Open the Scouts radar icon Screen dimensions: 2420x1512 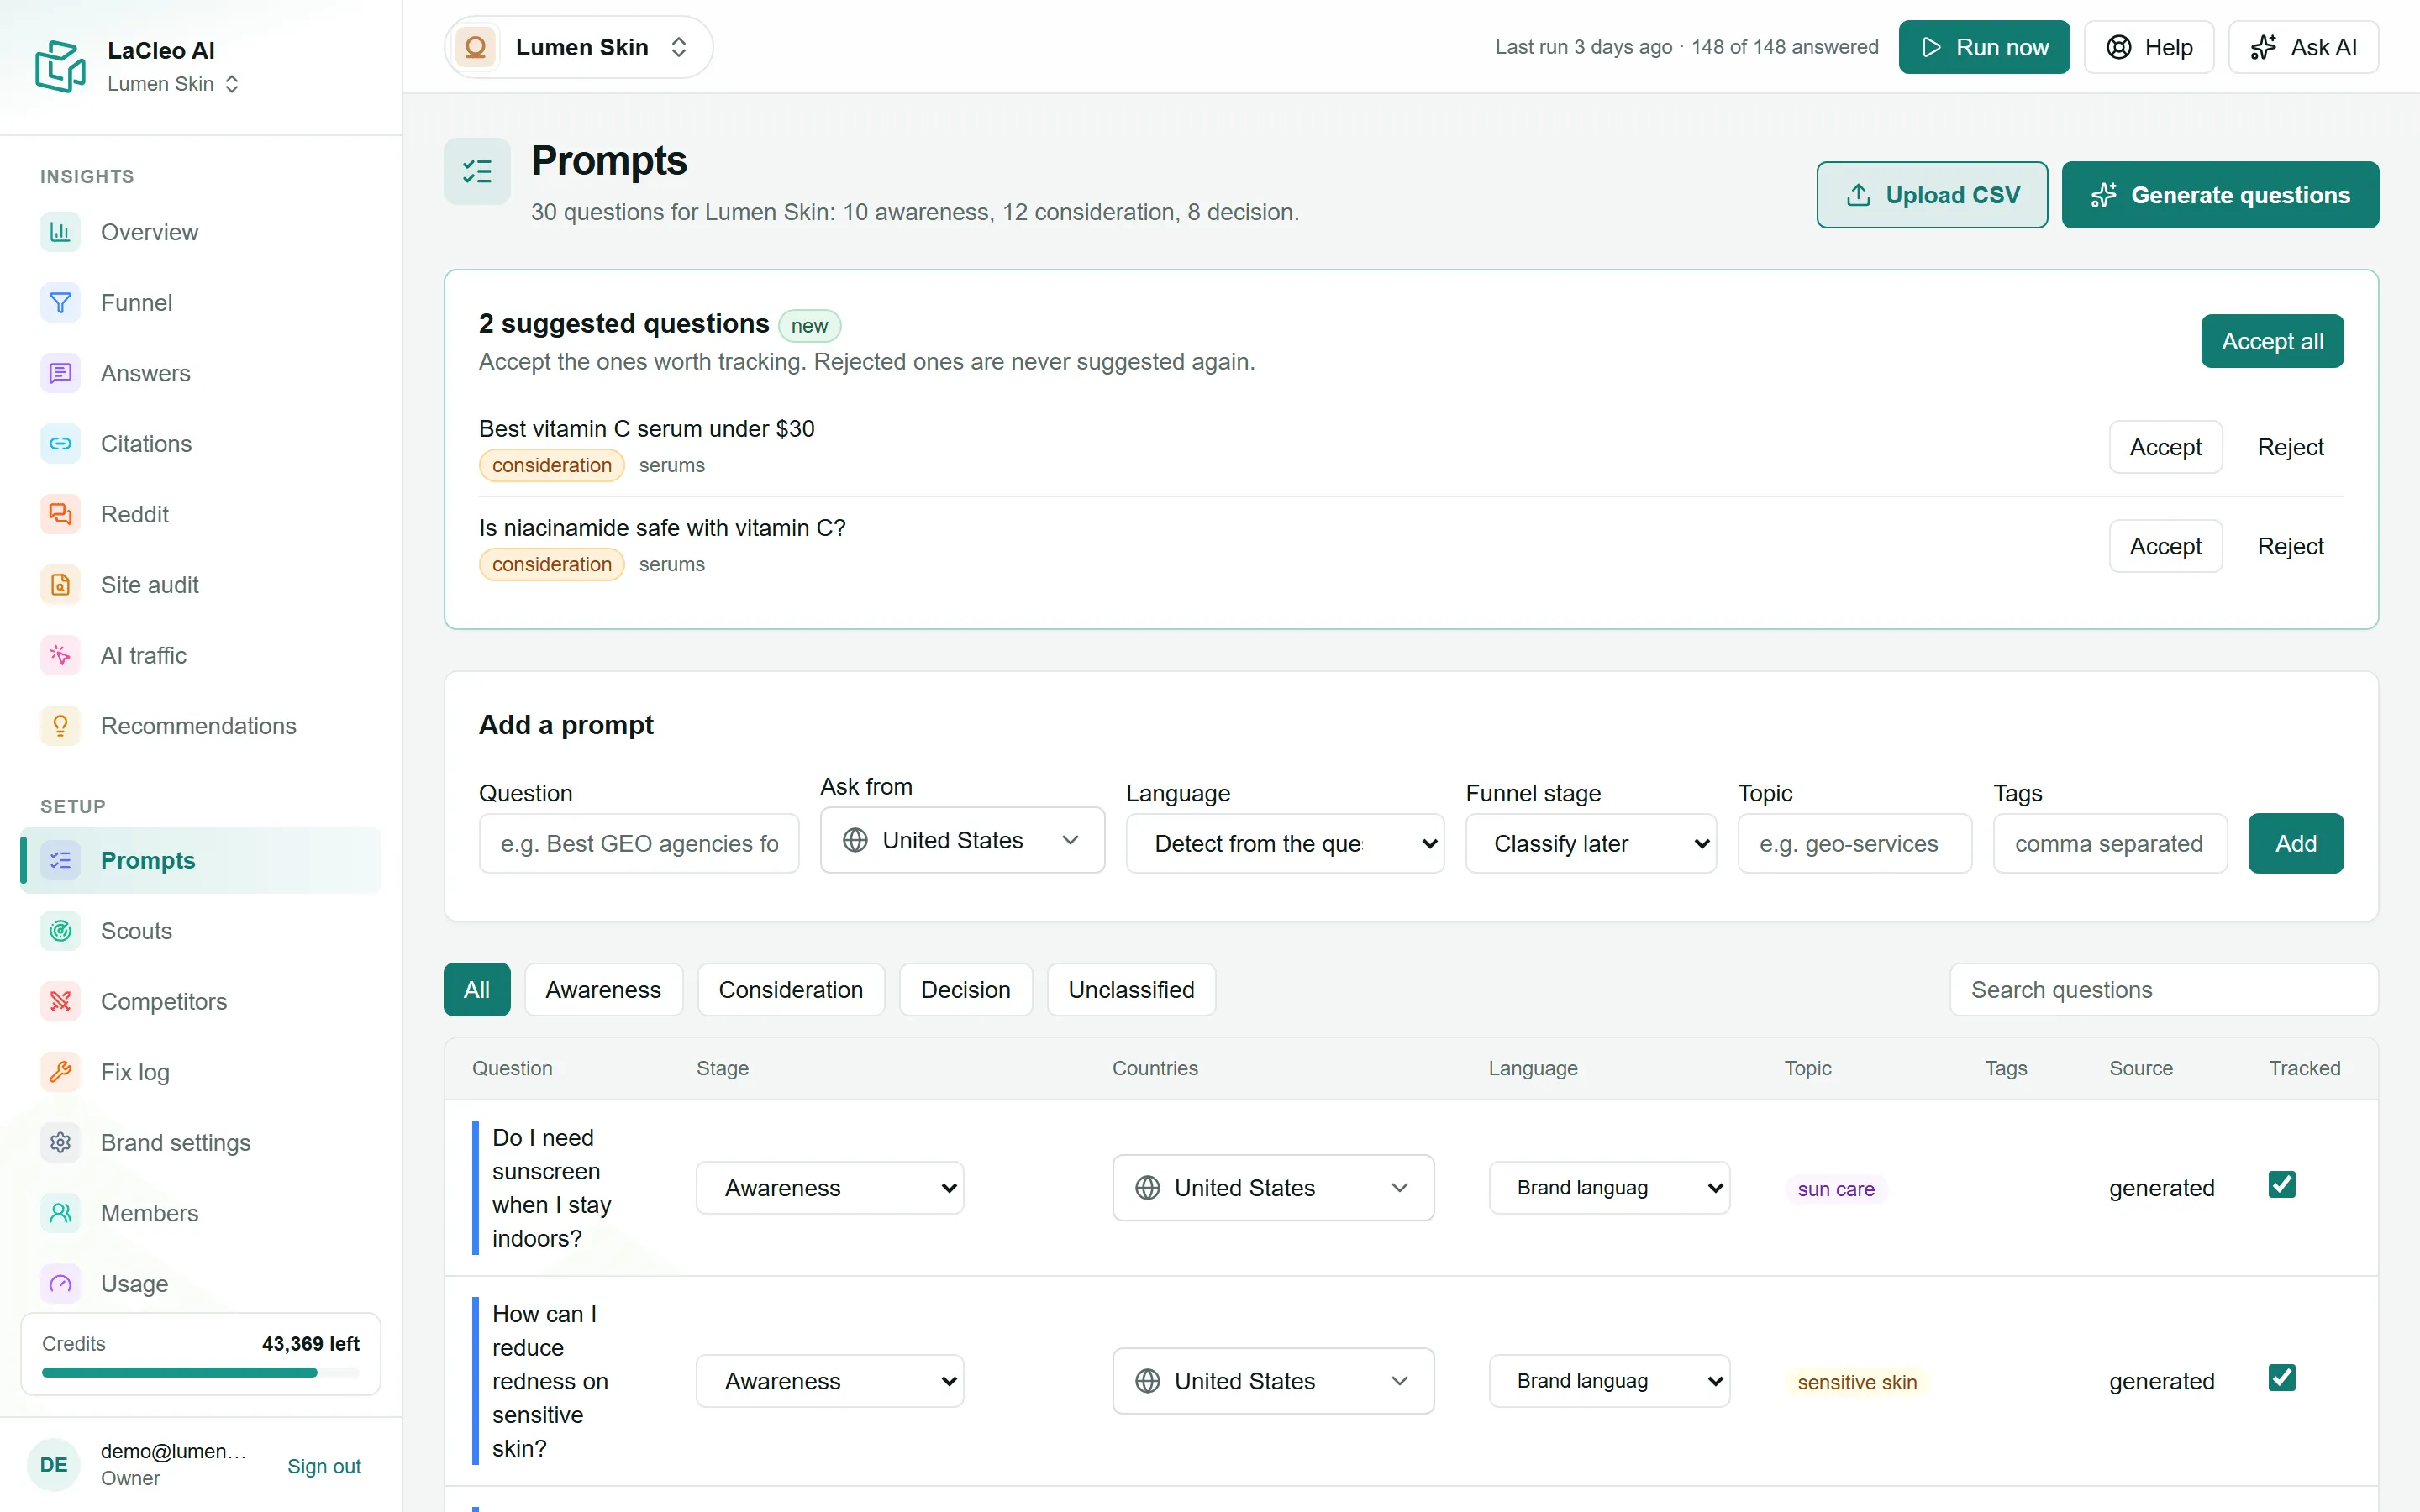pyautogui.click(x=60, y=931)
